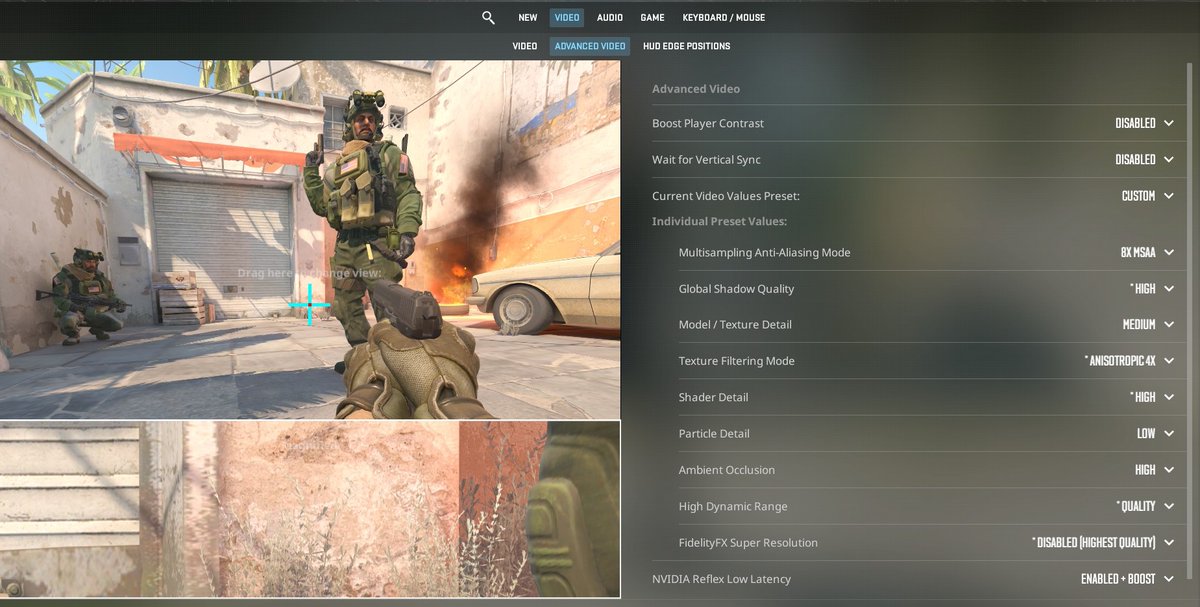Click the Shader Detail label
Screen dimensions: 1200x607
pyautogui.click(x=713, y=397)
